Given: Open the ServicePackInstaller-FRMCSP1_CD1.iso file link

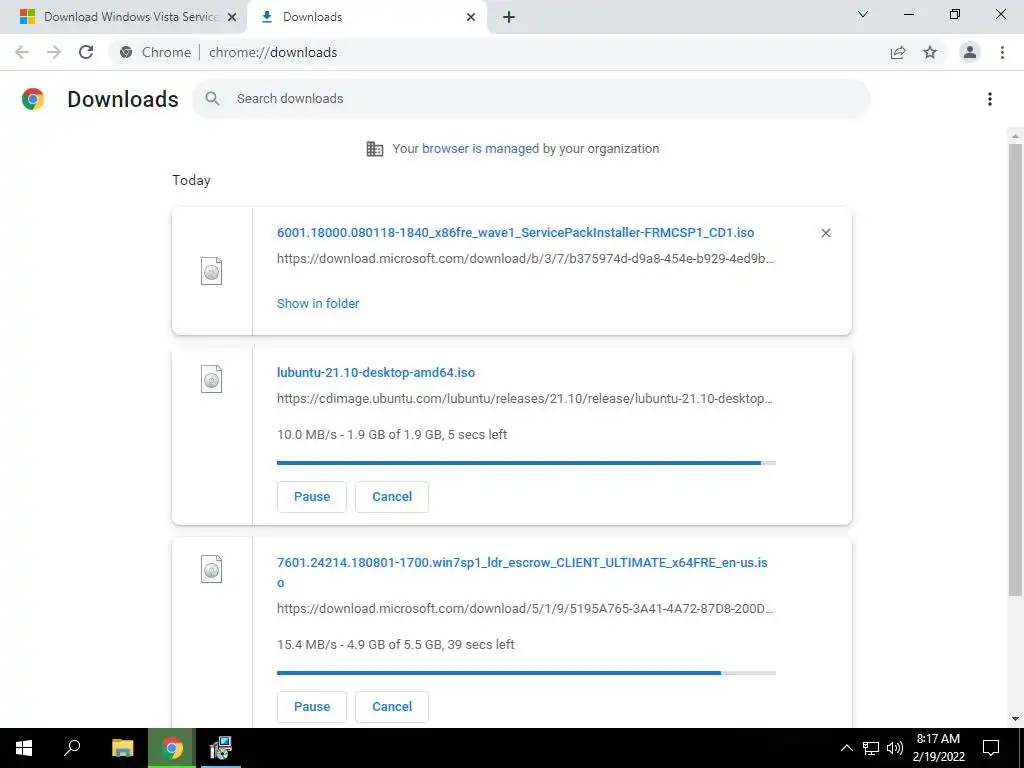Looking at the screenshot, I should pos(515,232).
